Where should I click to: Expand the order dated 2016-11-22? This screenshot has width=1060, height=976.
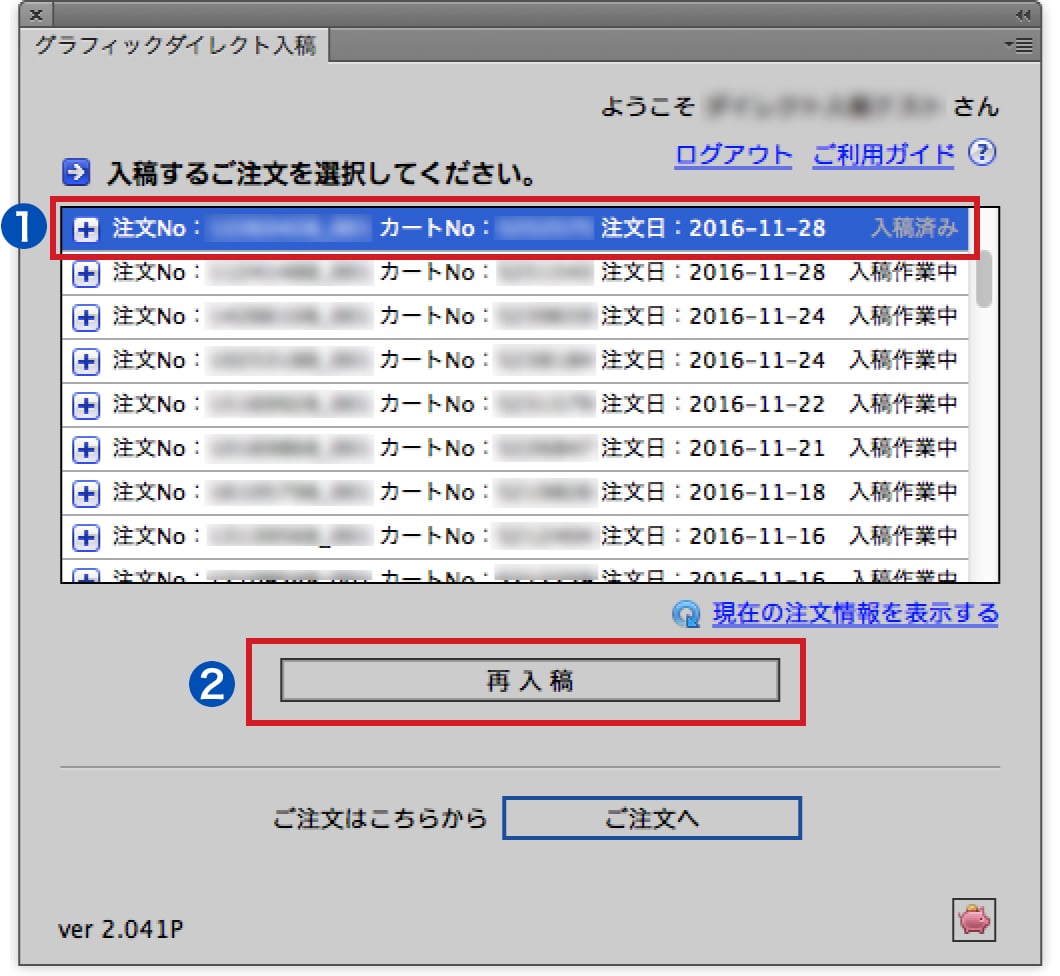87,405
